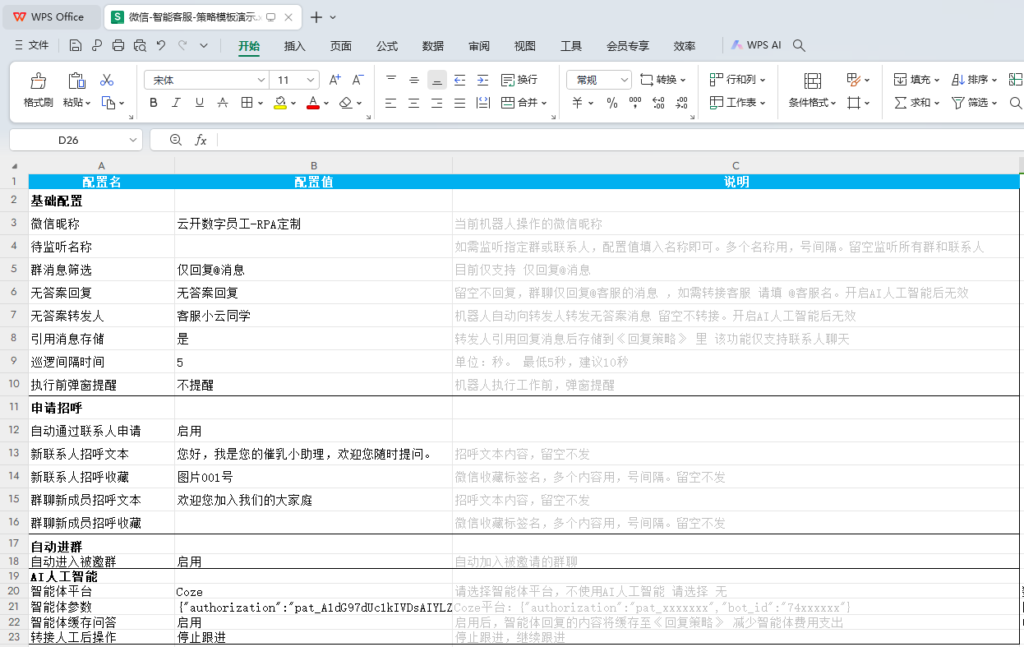The image size is (1024, 647).
Task: Toggle Italic formatting
Action: tap(176, 103)
